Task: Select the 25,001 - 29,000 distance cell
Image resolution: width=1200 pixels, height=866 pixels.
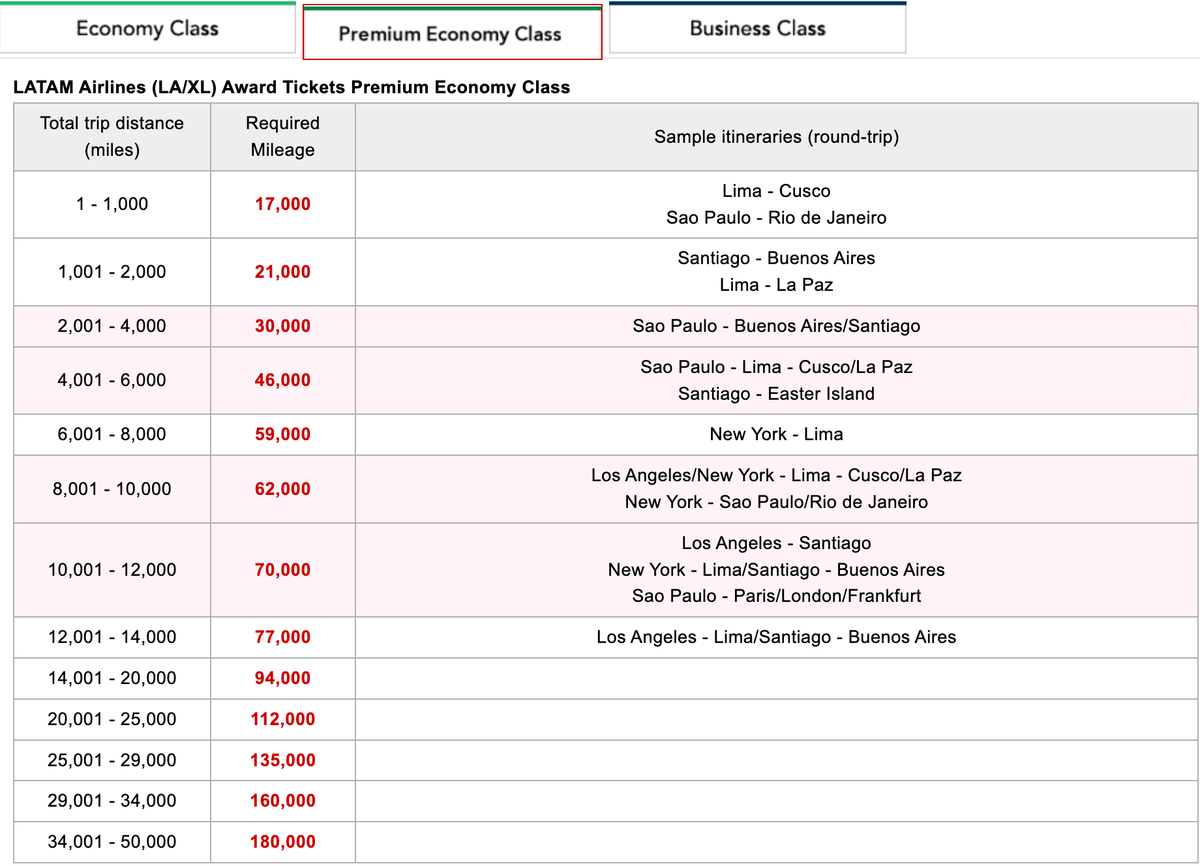Action: click(x=112, y=760)
